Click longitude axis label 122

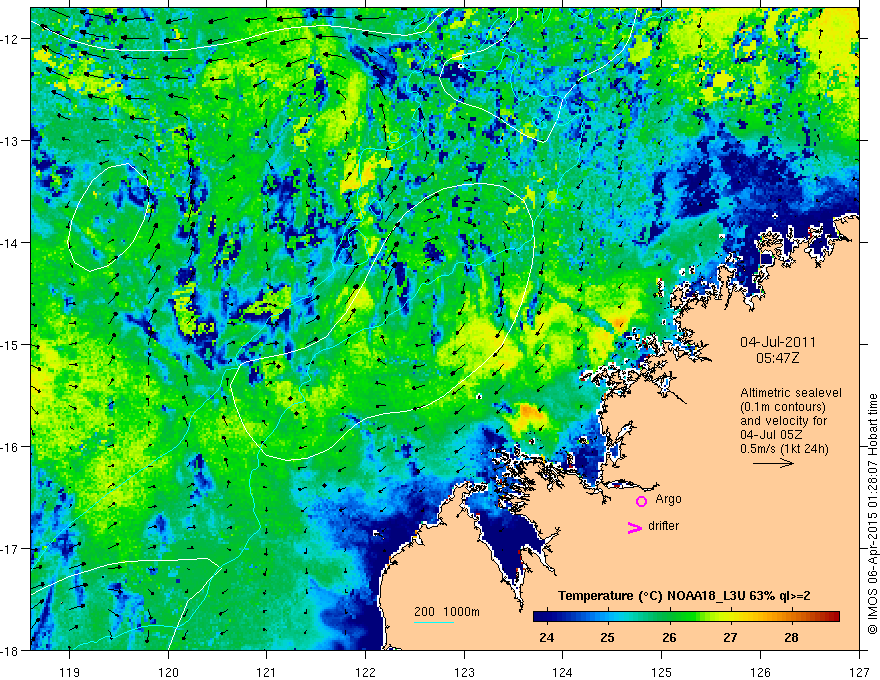point(365,672)
